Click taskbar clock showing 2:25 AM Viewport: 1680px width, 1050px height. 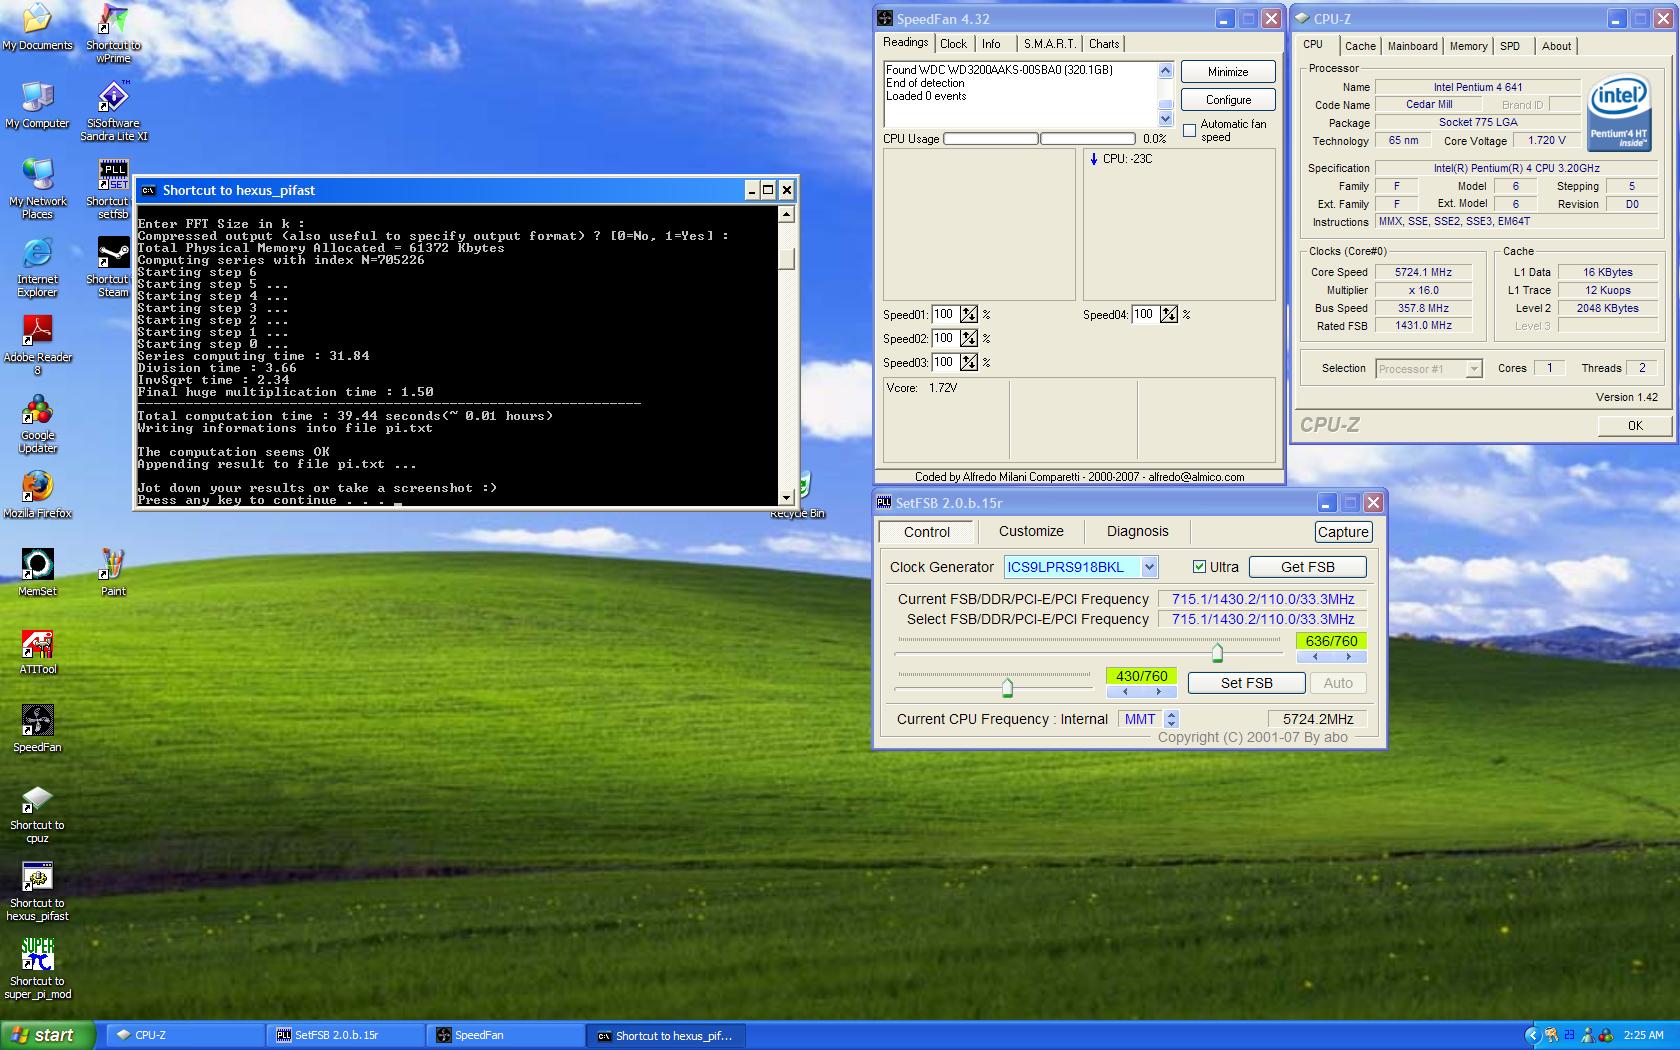click(1644, 1035)
